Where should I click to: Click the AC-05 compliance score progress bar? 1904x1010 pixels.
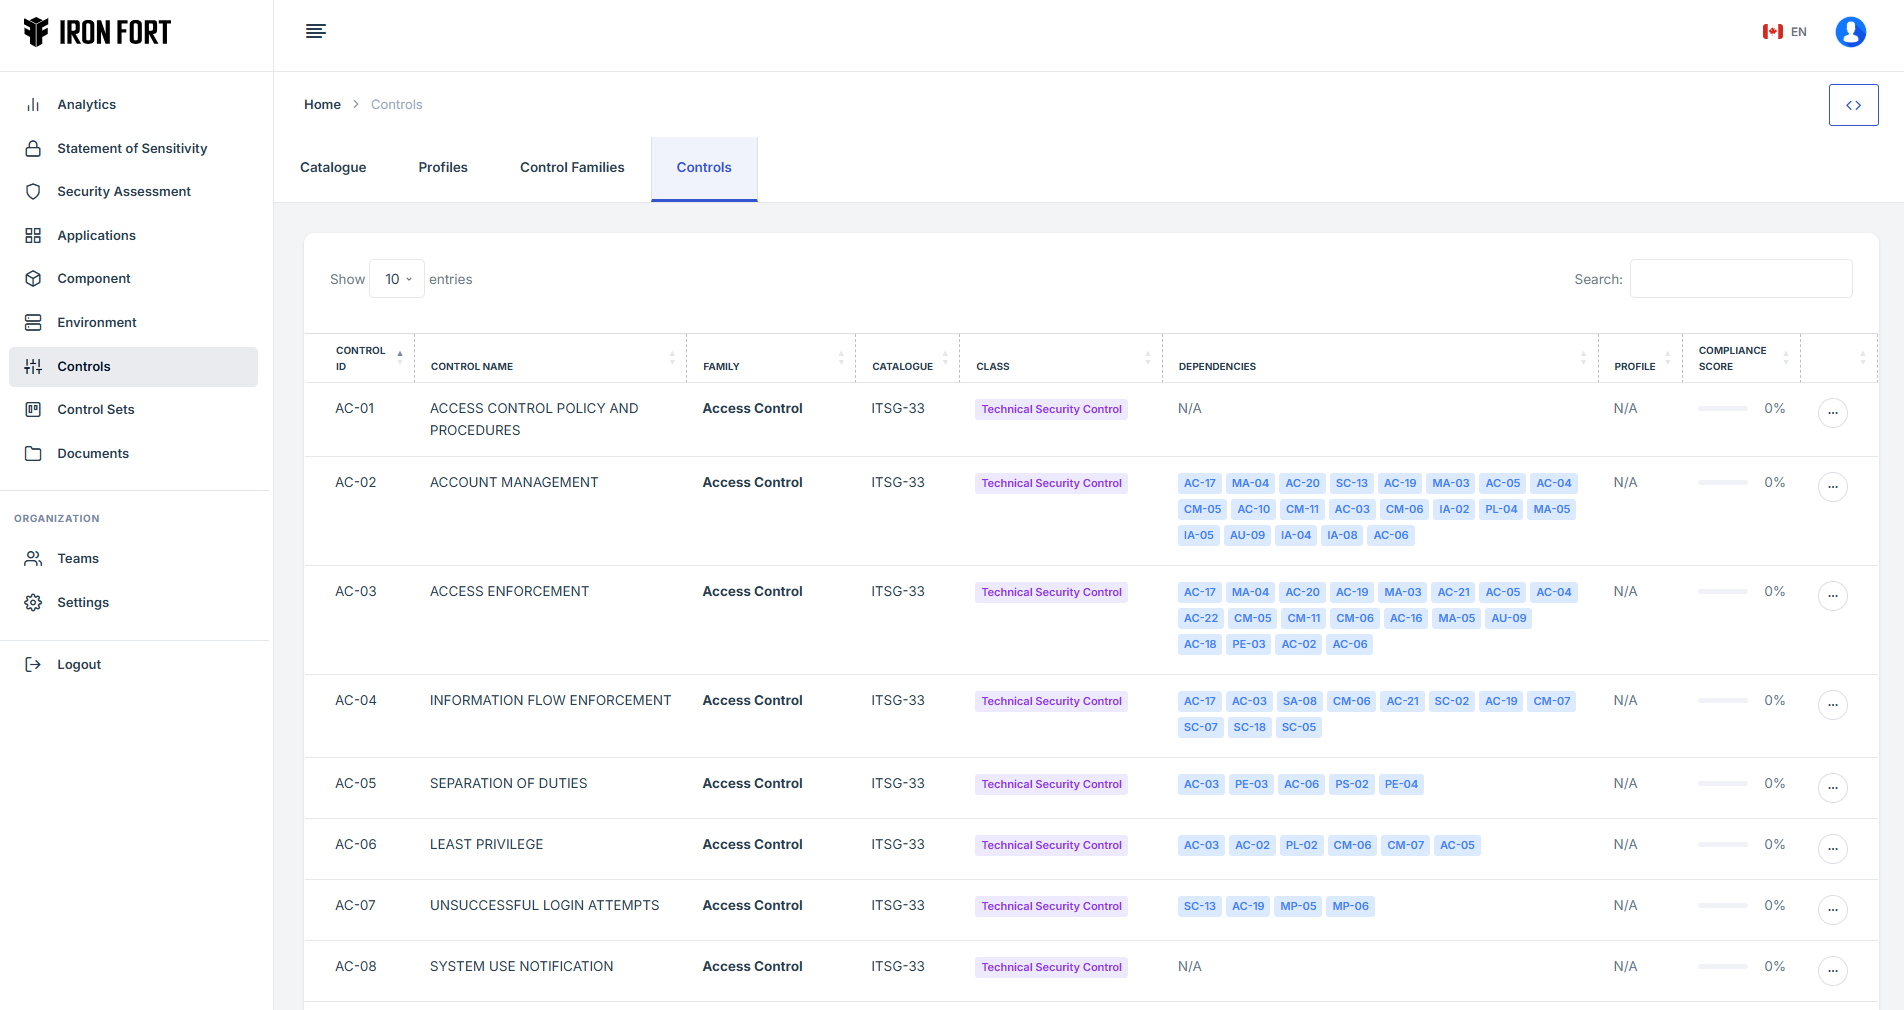[1722, 784]
